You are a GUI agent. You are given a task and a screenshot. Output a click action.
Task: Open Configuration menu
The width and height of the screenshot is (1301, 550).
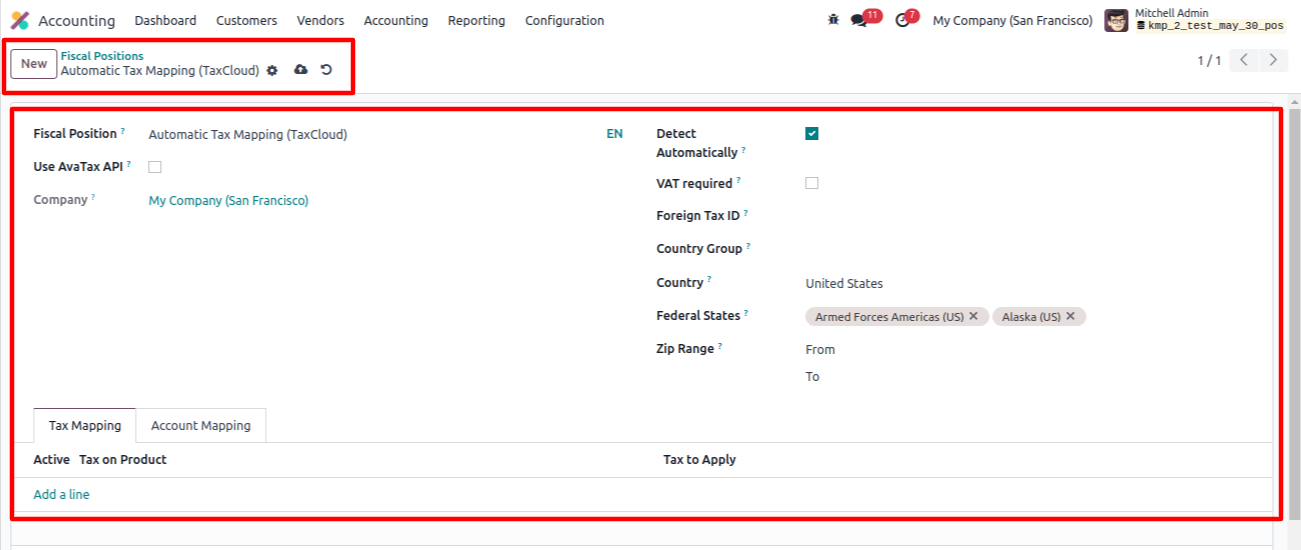(564, 20)
